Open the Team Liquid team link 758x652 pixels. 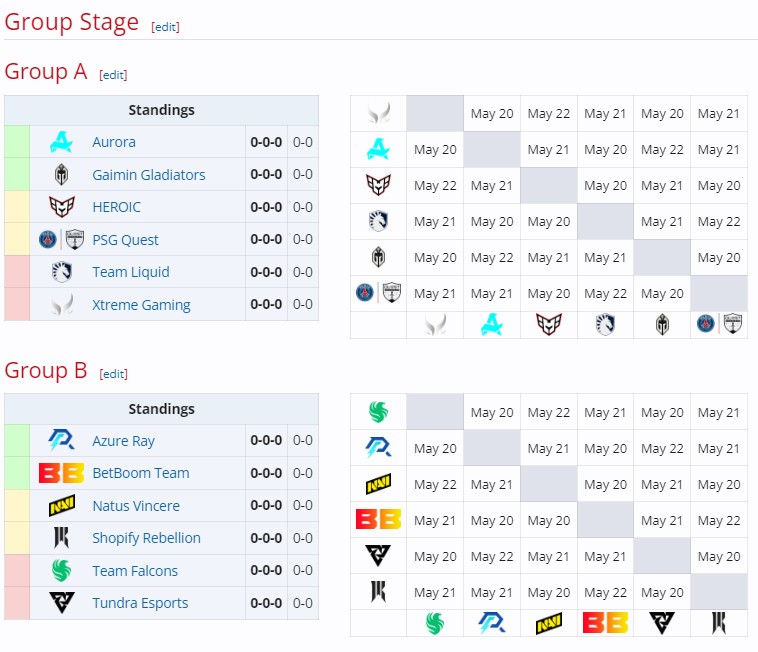(131, 272)
